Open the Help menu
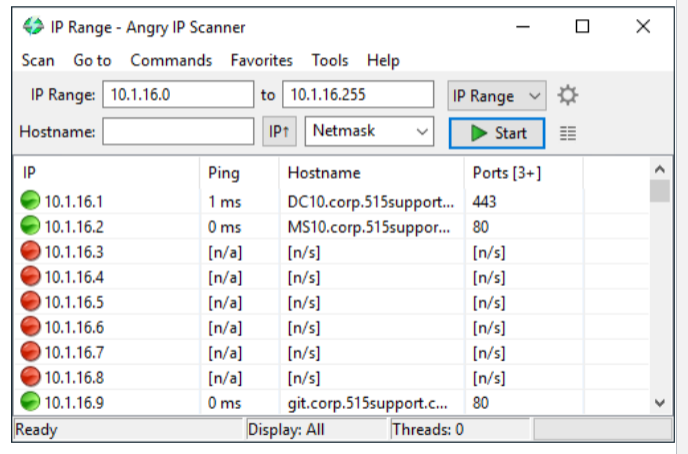 click(x=383, y=60)
